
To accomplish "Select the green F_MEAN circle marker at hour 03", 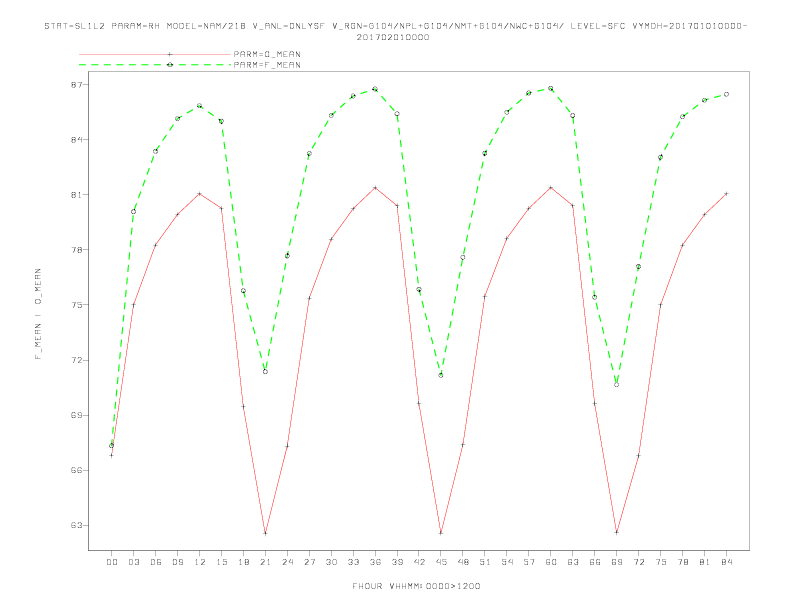I will click(133, 212).
